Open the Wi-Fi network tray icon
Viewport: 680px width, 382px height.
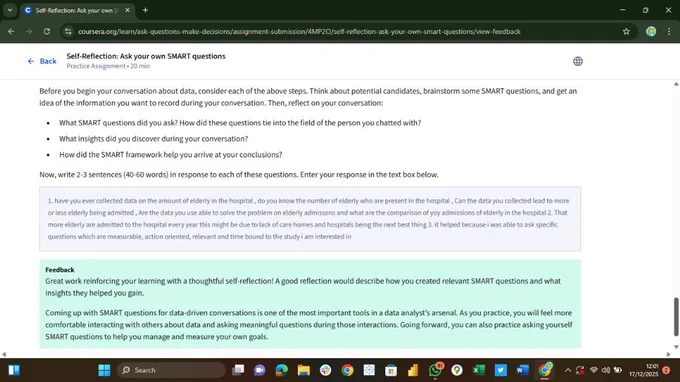[594, 370]
